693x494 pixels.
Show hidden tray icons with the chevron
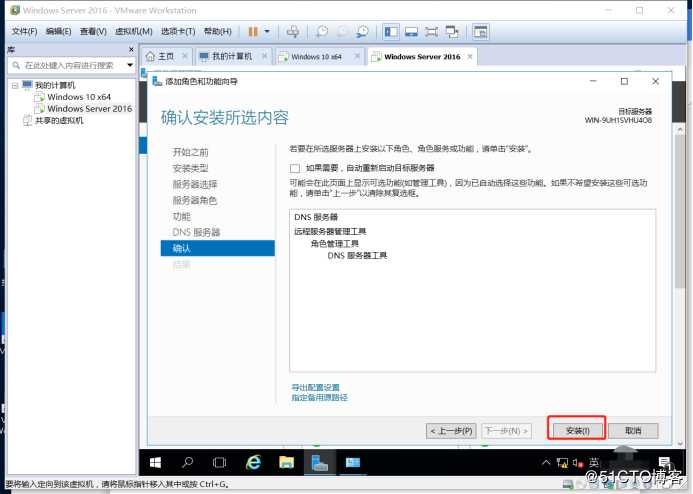point(546,463)
